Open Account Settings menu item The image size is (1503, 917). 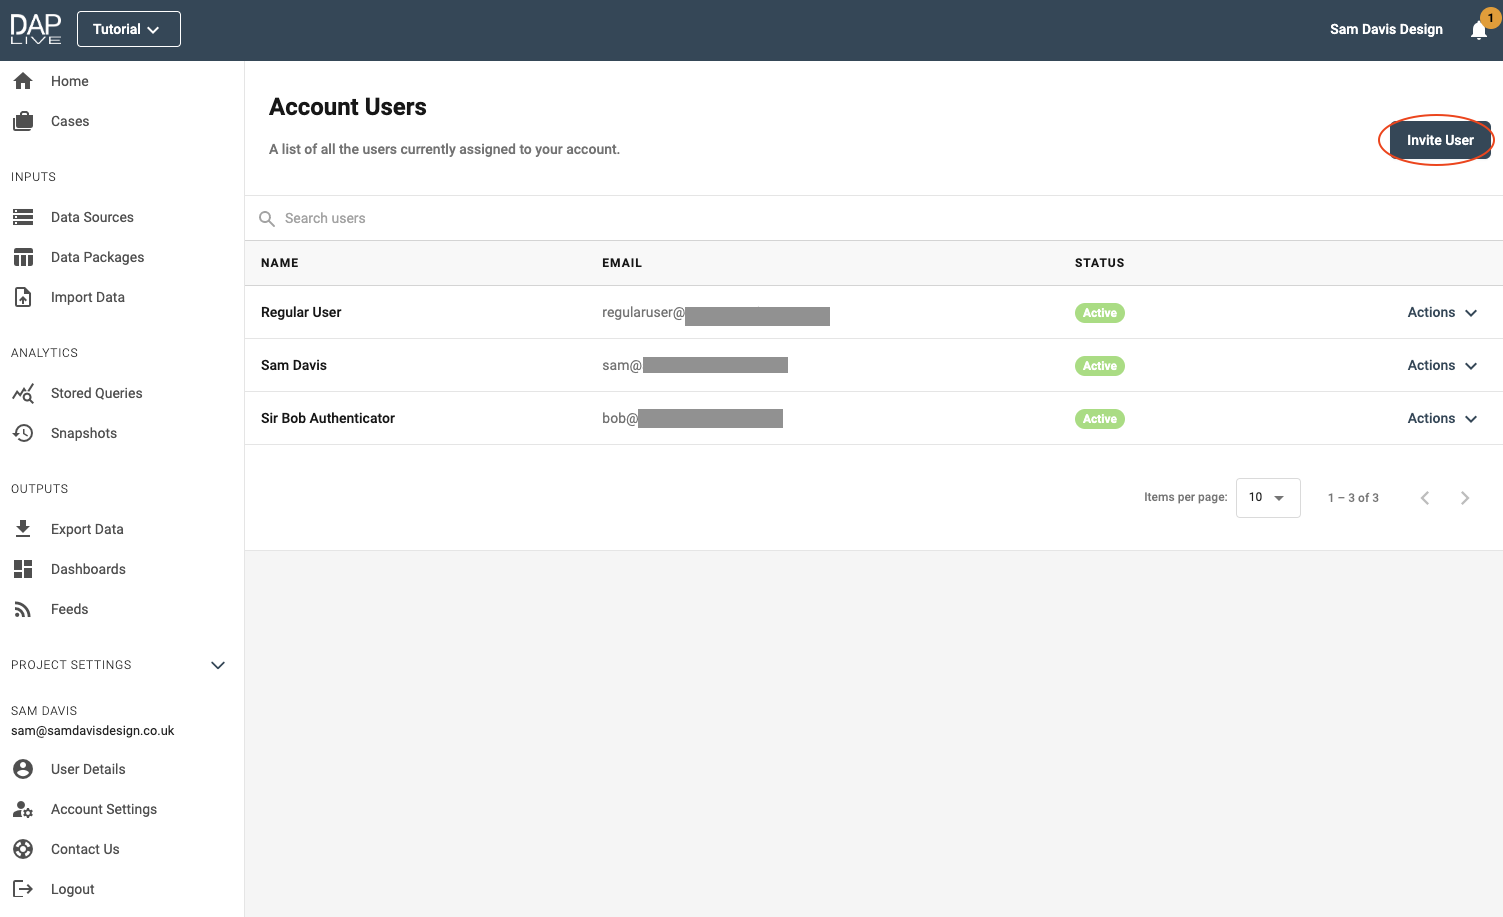tap(103, 809)
